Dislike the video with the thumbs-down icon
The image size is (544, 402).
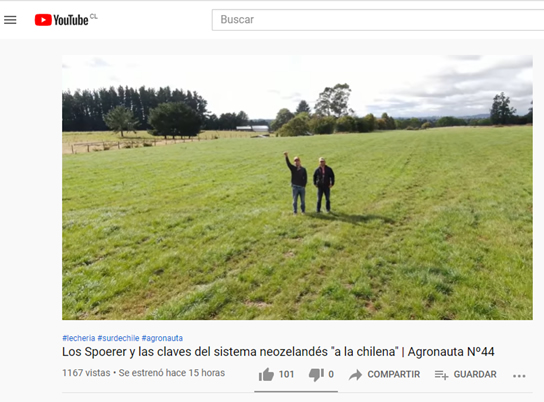[316, 374]
